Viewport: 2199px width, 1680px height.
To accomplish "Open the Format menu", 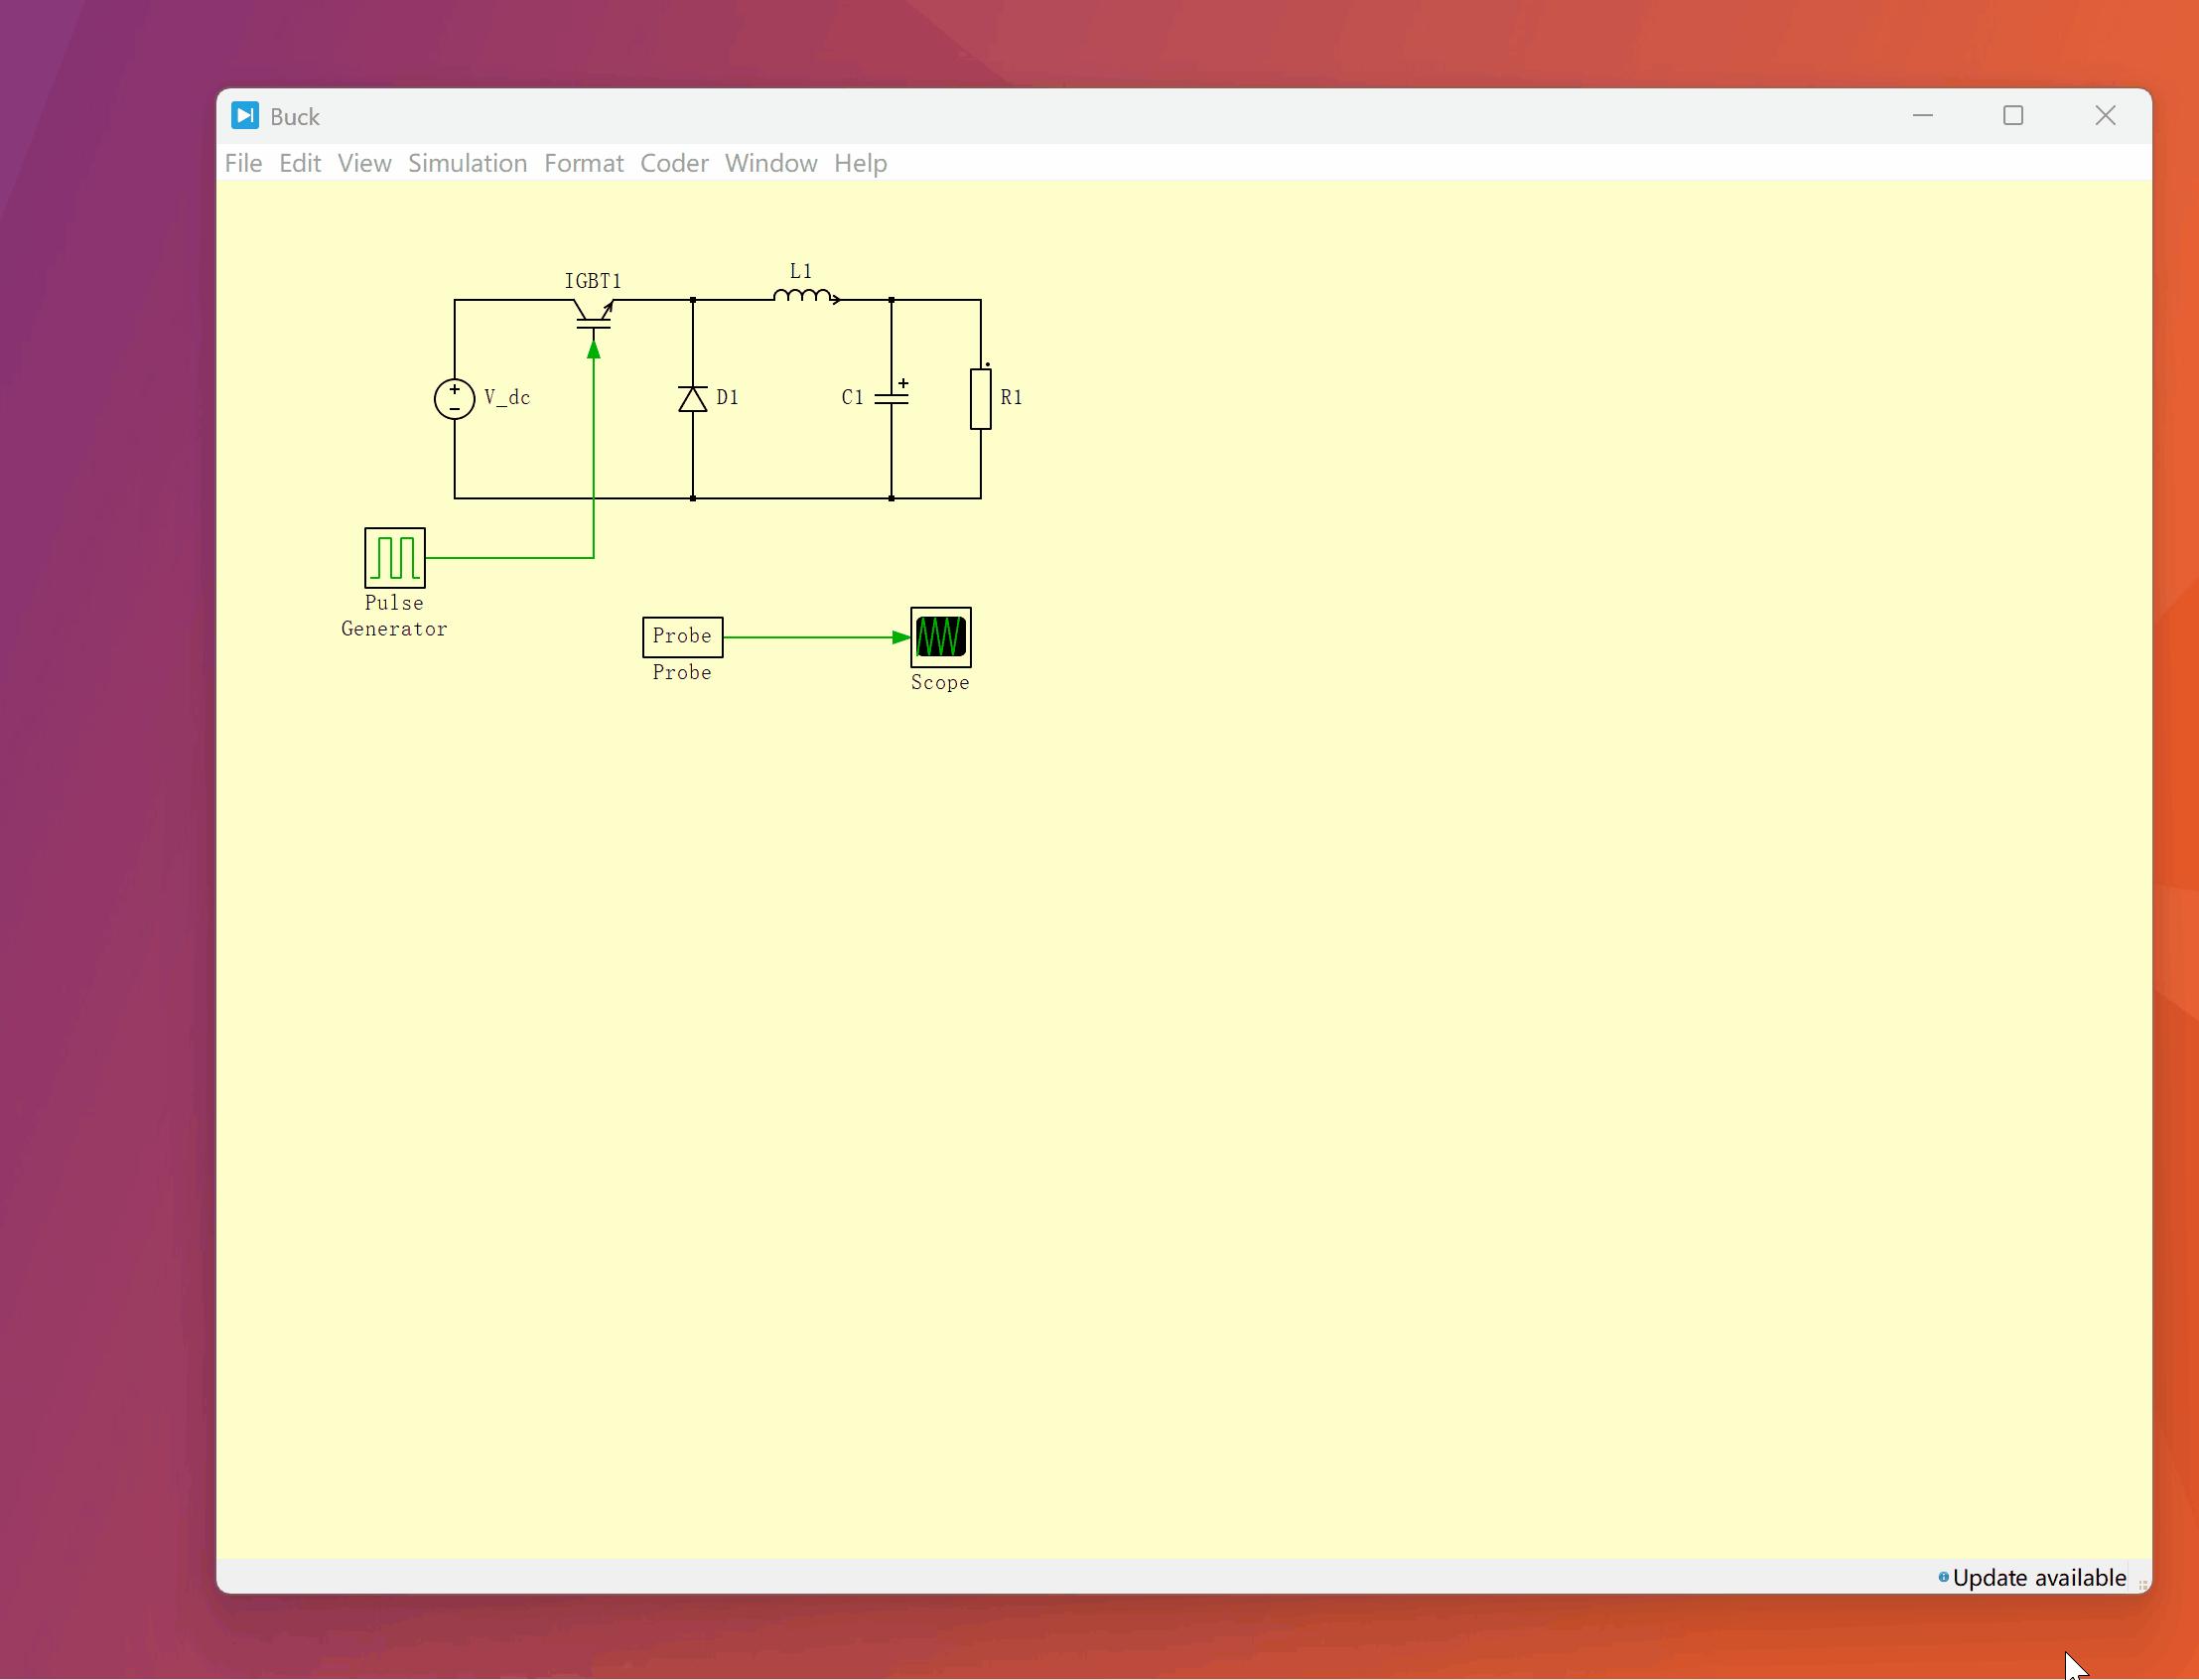I will coord(583,163).
